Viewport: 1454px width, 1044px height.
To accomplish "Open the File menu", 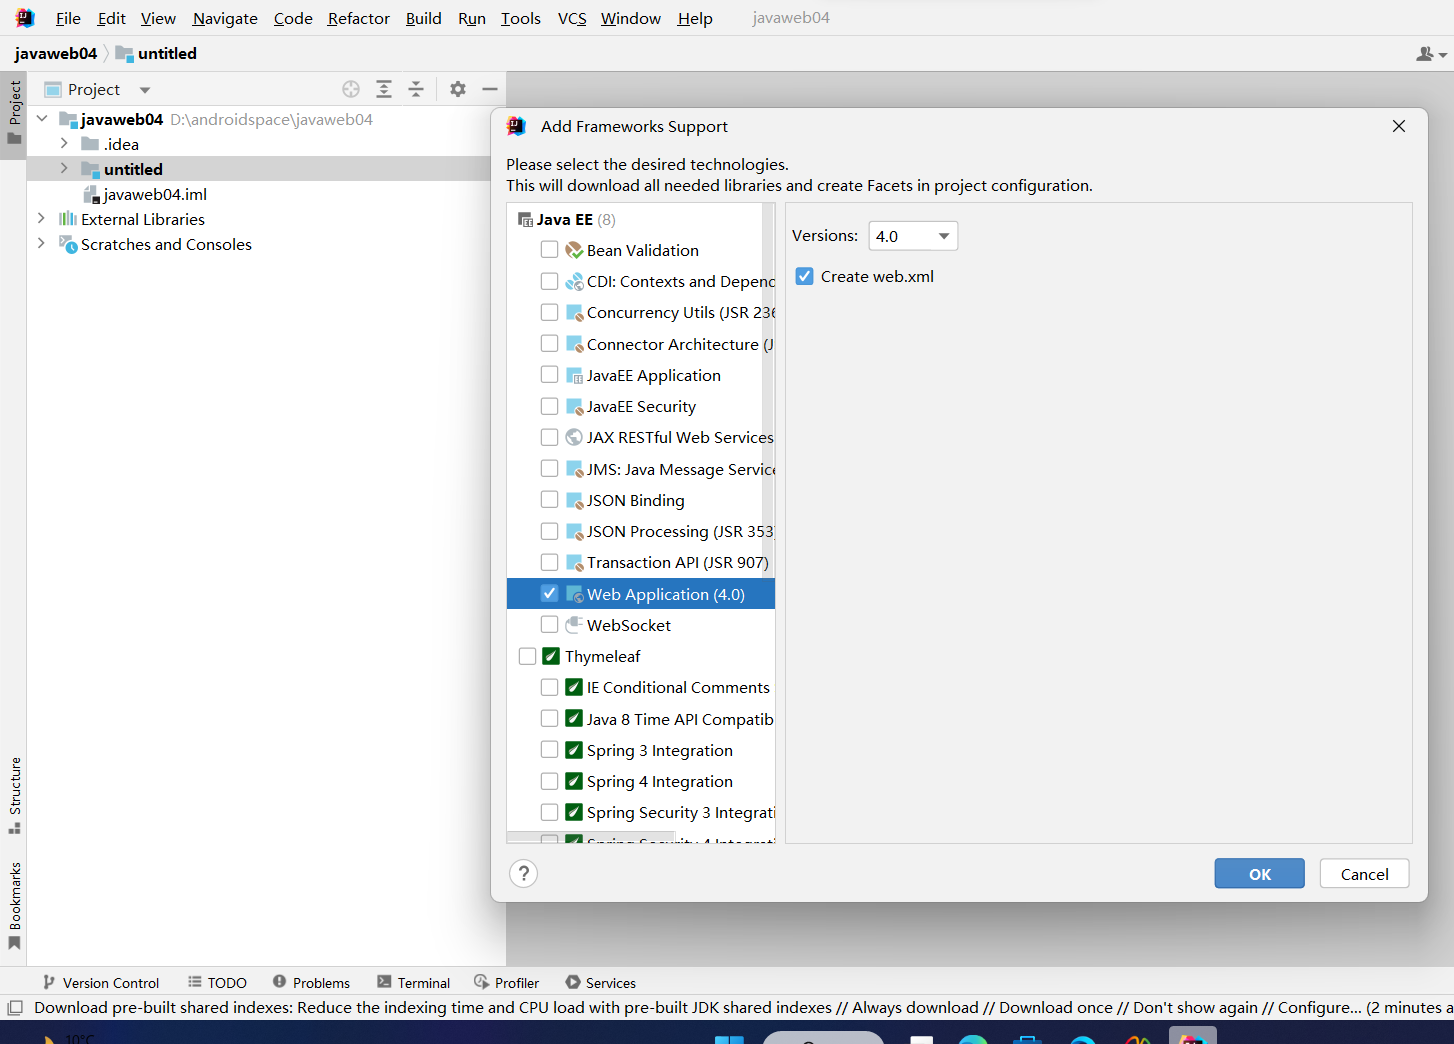I will [68, 18].
